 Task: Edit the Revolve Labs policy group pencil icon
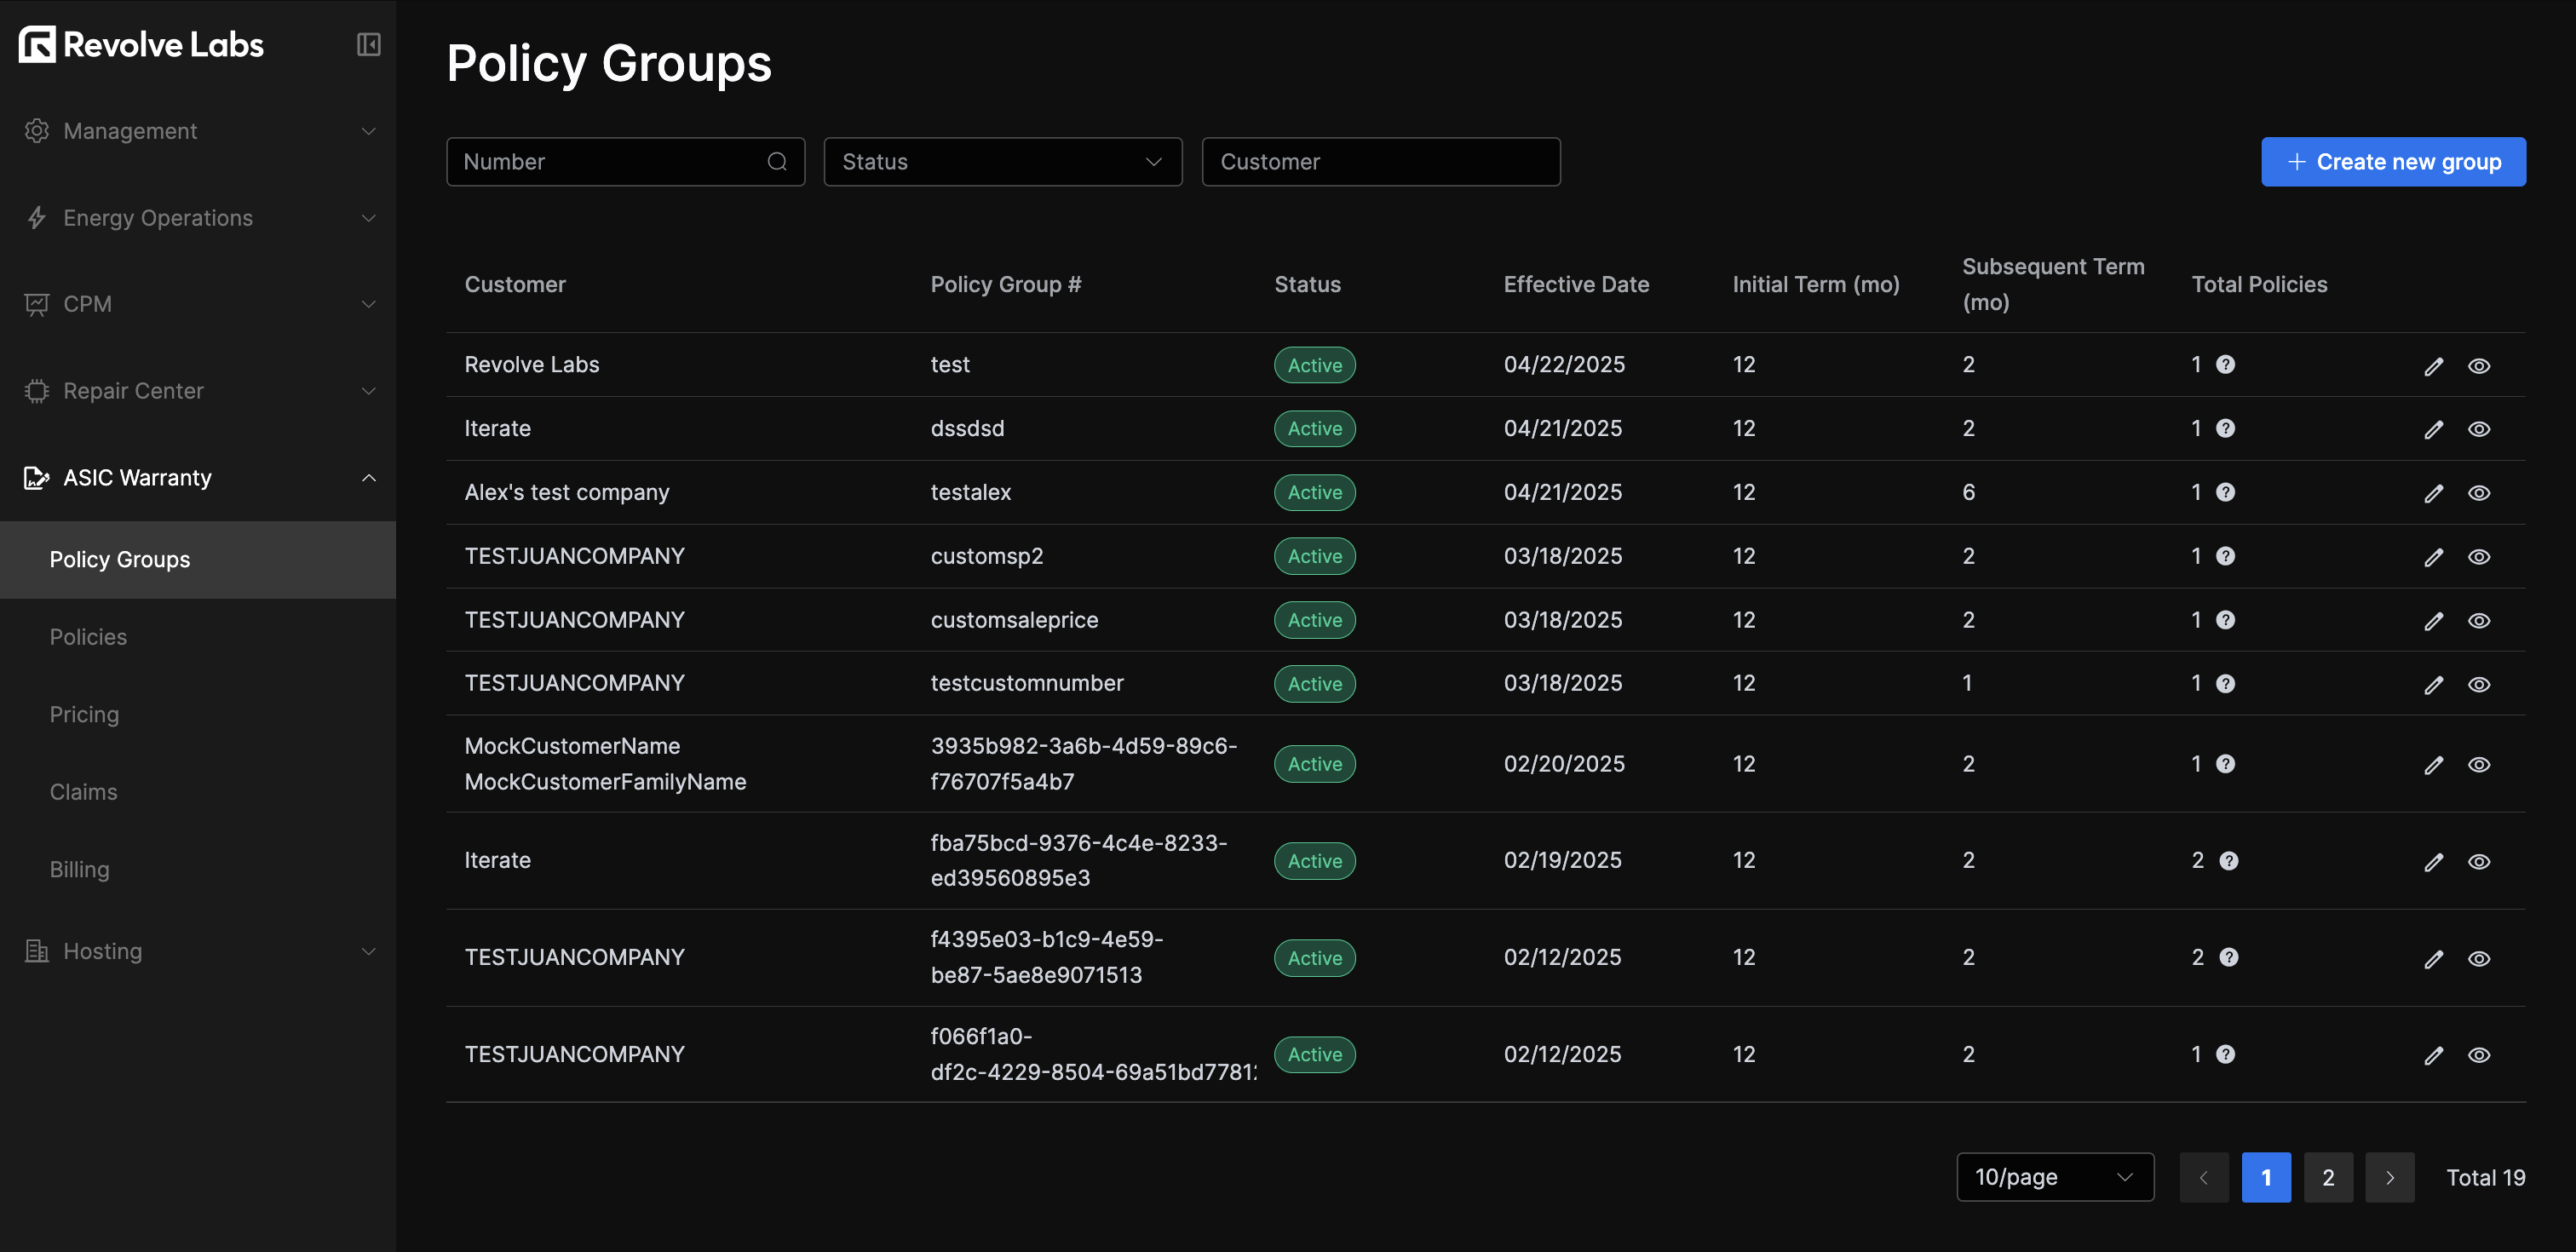point(2434,365)
